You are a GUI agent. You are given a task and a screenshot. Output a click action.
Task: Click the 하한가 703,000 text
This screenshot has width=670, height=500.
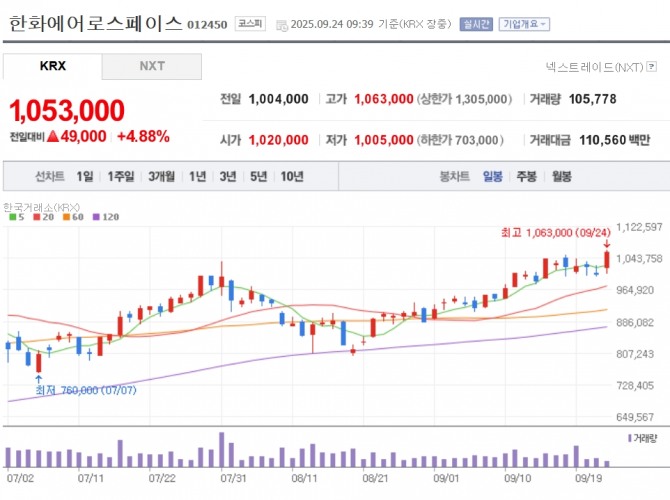[x=460, y=140]
